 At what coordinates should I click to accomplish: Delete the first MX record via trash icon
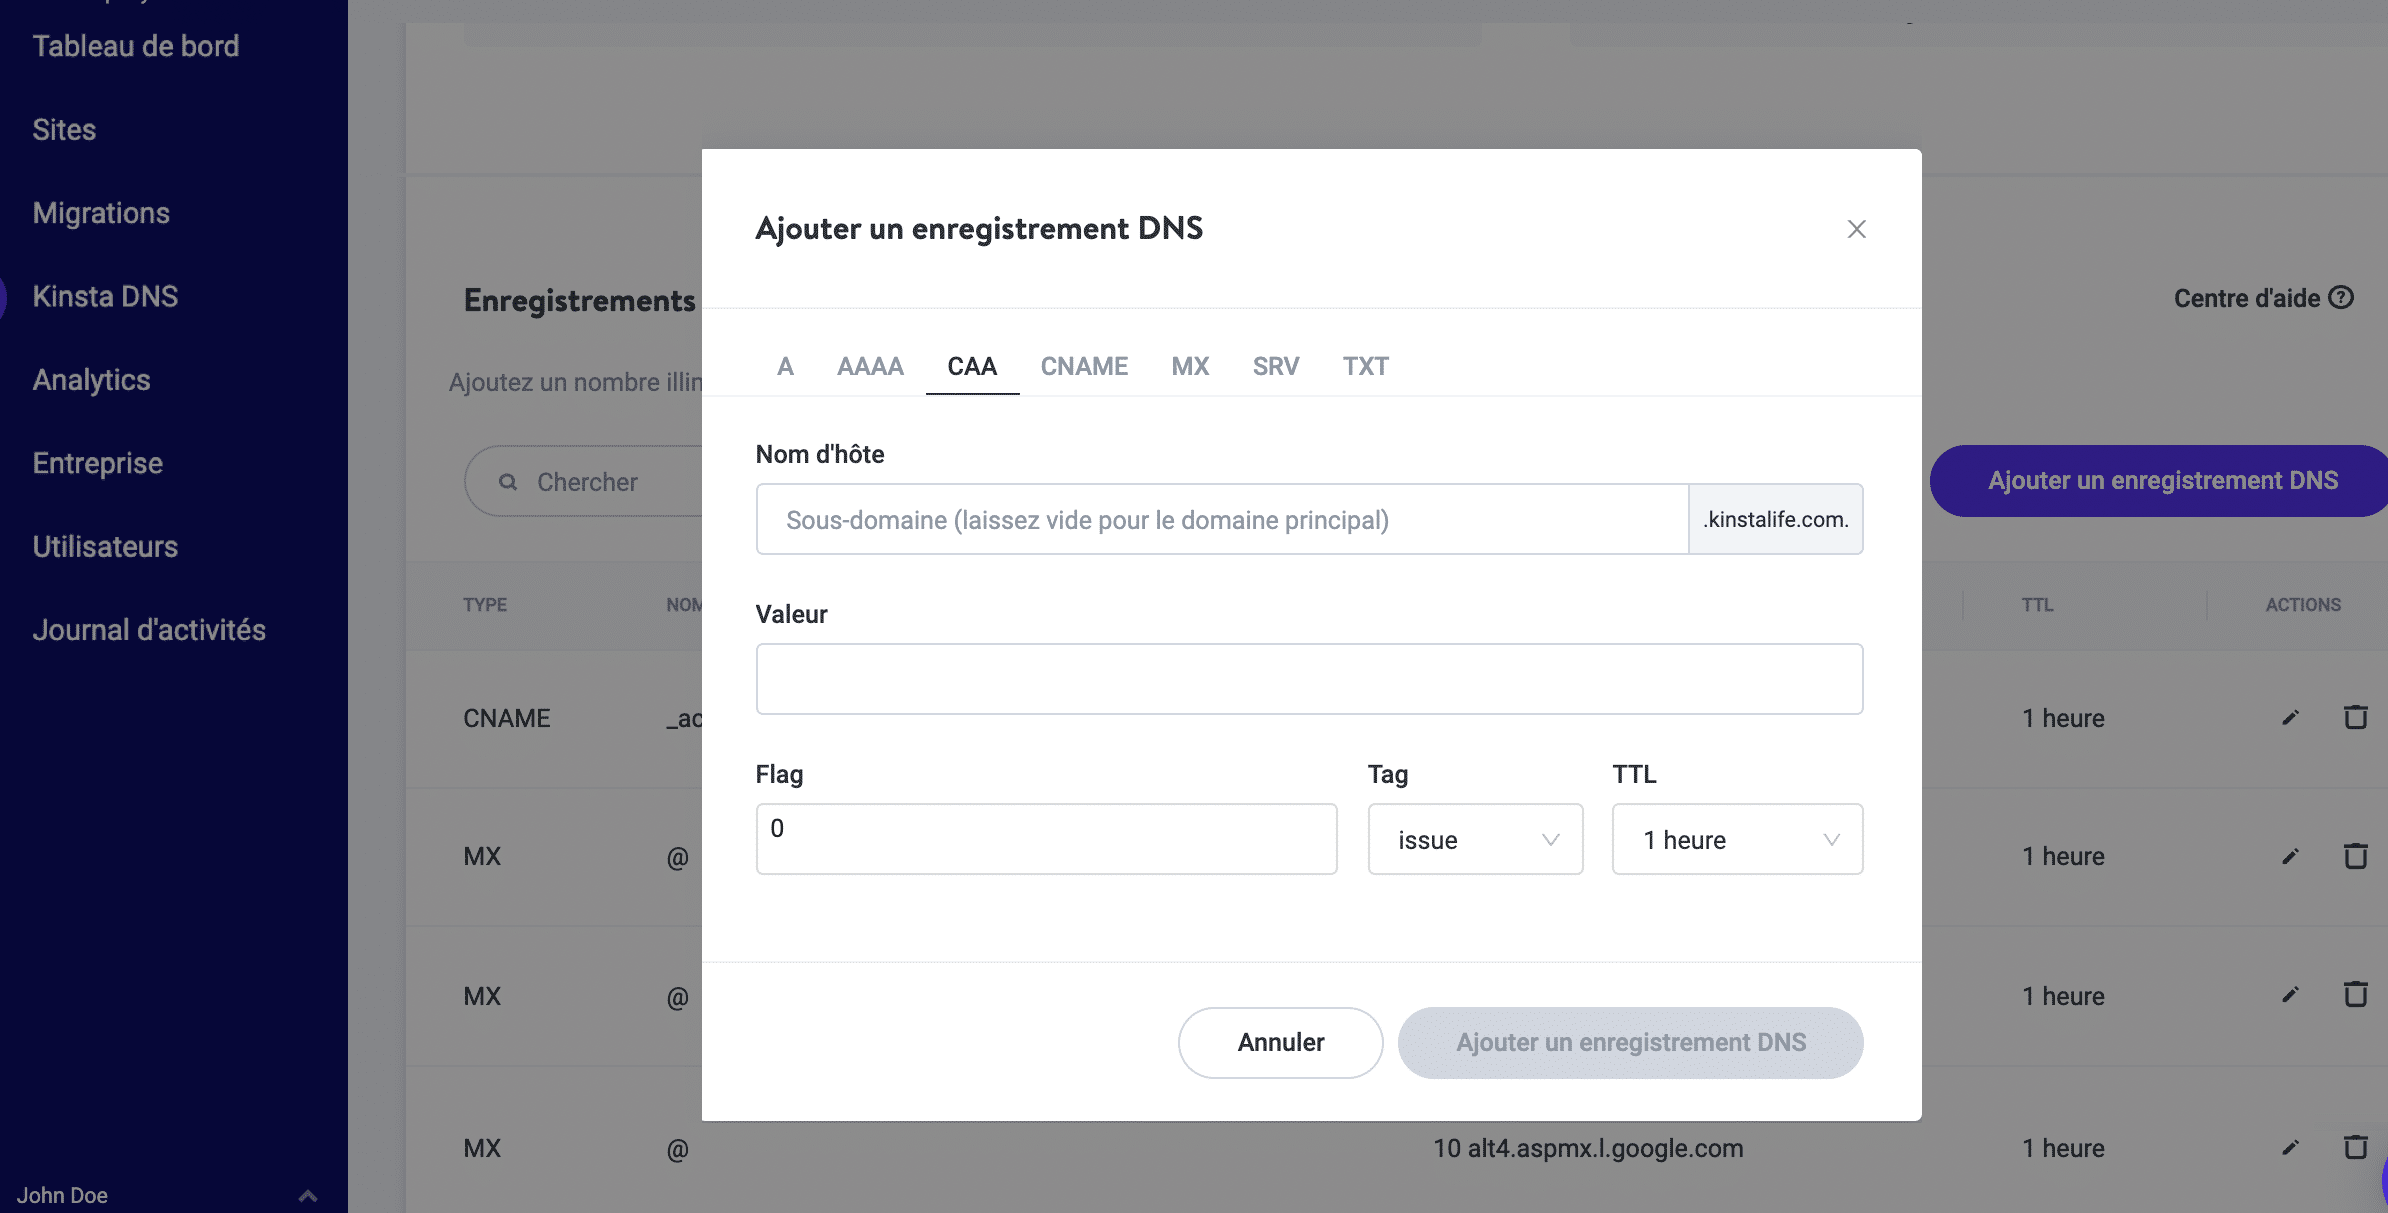[2356, 856]
